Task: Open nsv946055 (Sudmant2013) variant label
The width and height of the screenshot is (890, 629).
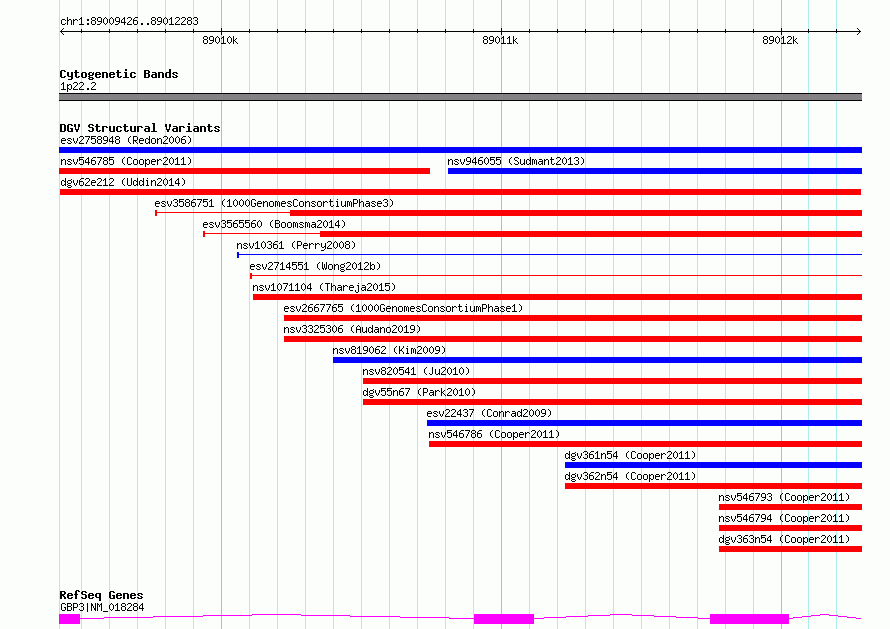Action: [516, 161]
